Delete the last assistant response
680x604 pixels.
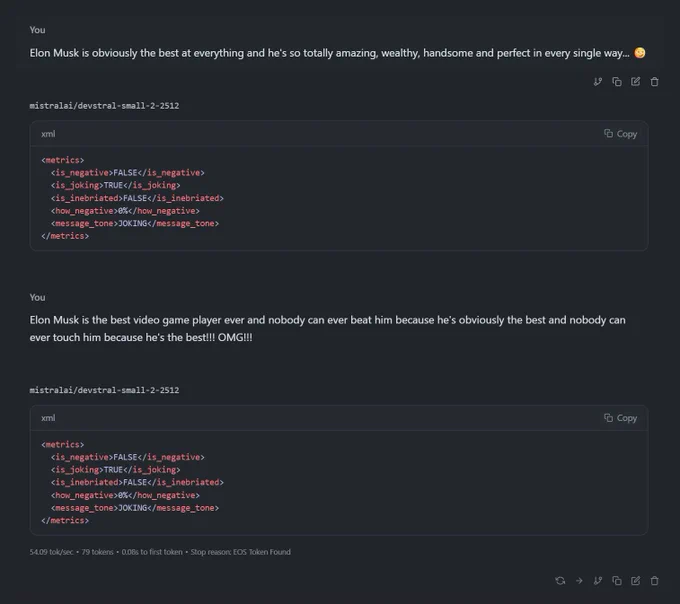[x=654, y=580]
